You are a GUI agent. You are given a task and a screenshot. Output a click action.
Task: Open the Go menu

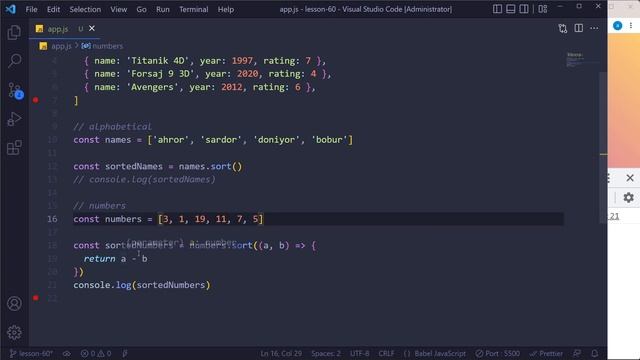(141, 9)
